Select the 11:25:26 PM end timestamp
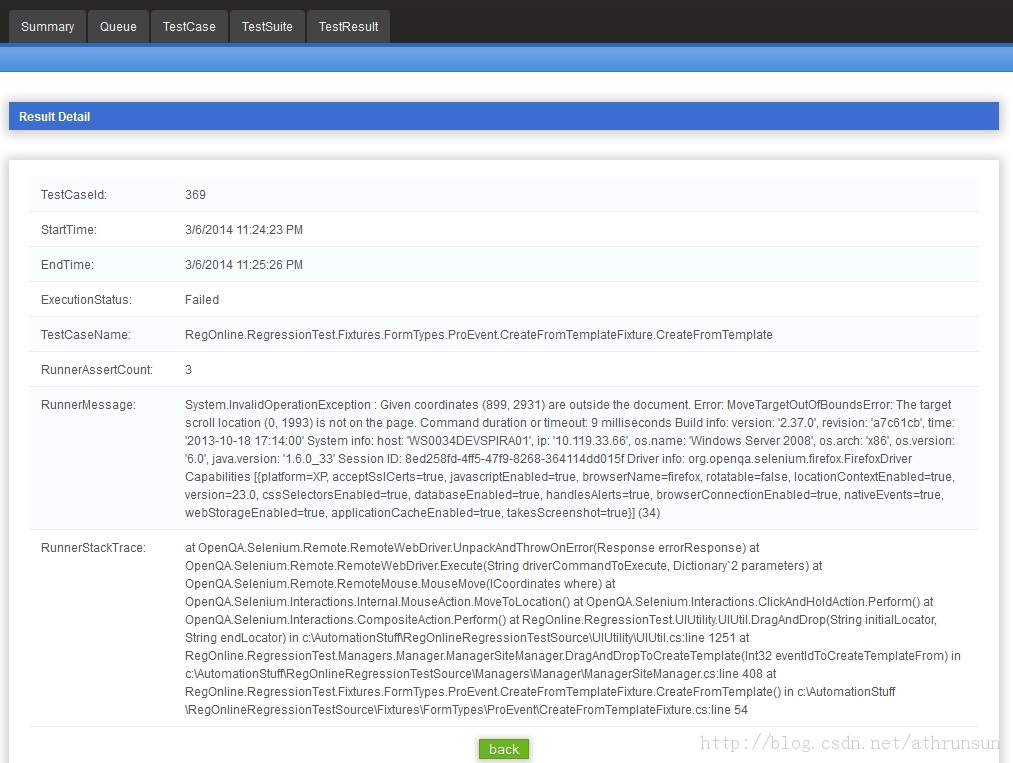The height and width of the screenshot is (763, 1013). coord(243,265)
